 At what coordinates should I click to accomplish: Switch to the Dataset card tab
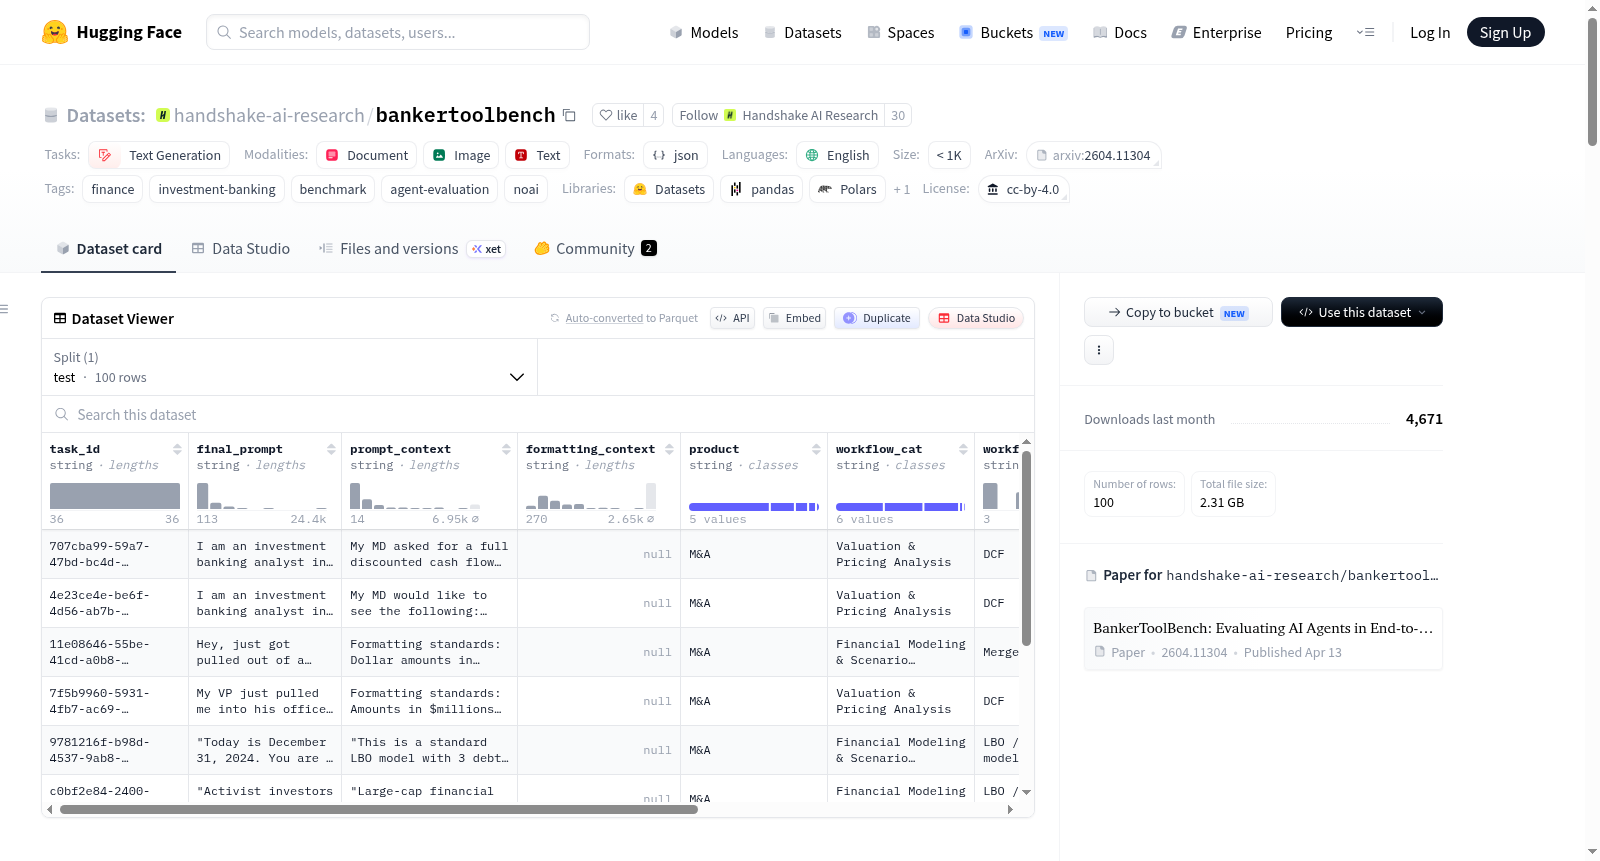pos(109,249)
